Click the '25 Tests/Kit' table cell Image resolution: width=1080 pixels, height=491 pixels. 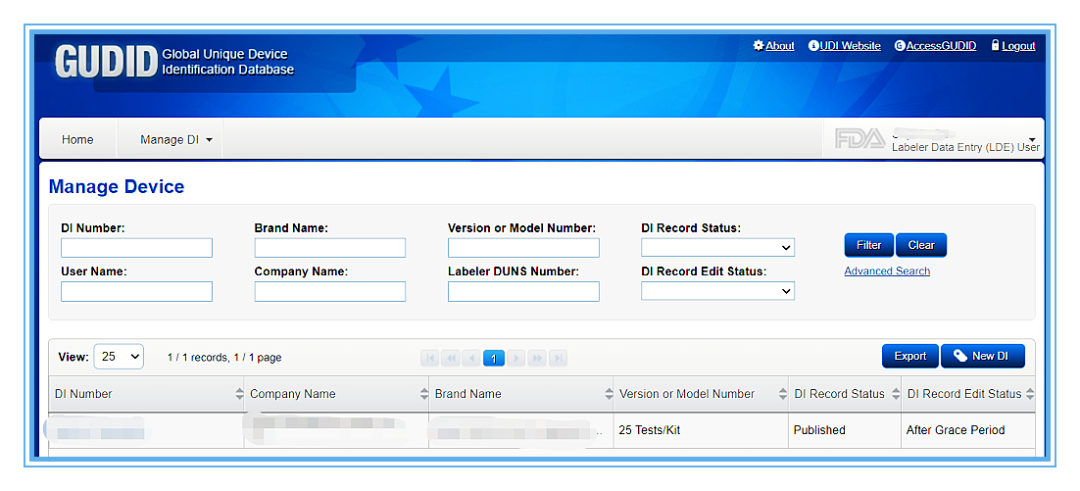click(x=701, y=430)
